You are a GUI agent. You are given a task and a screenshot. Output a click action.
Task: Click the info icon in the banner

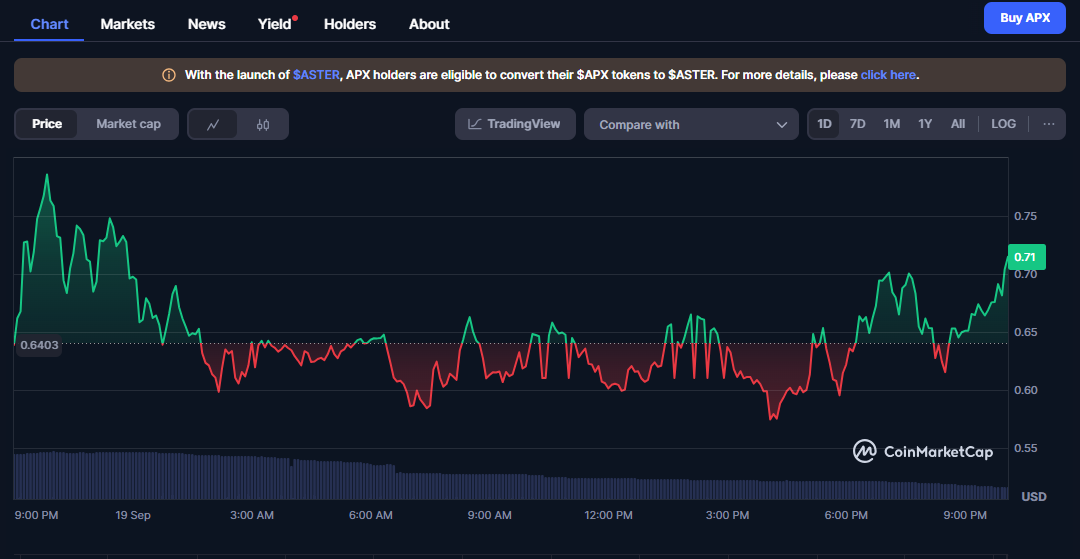pos(169,75)
